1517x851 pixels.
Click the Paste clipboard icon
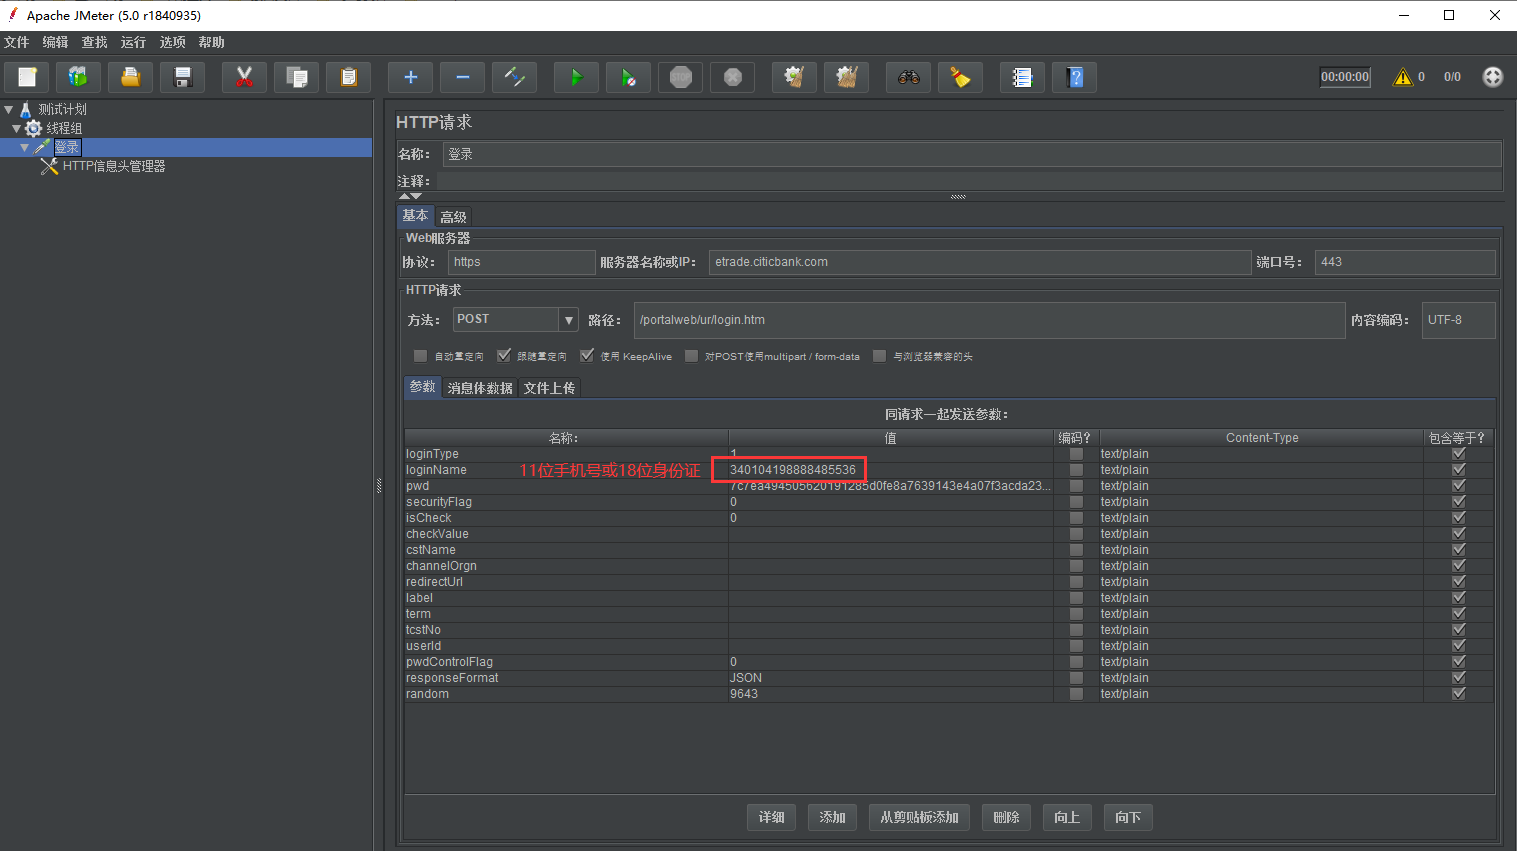pyautogui.click(x=349, y=77)
